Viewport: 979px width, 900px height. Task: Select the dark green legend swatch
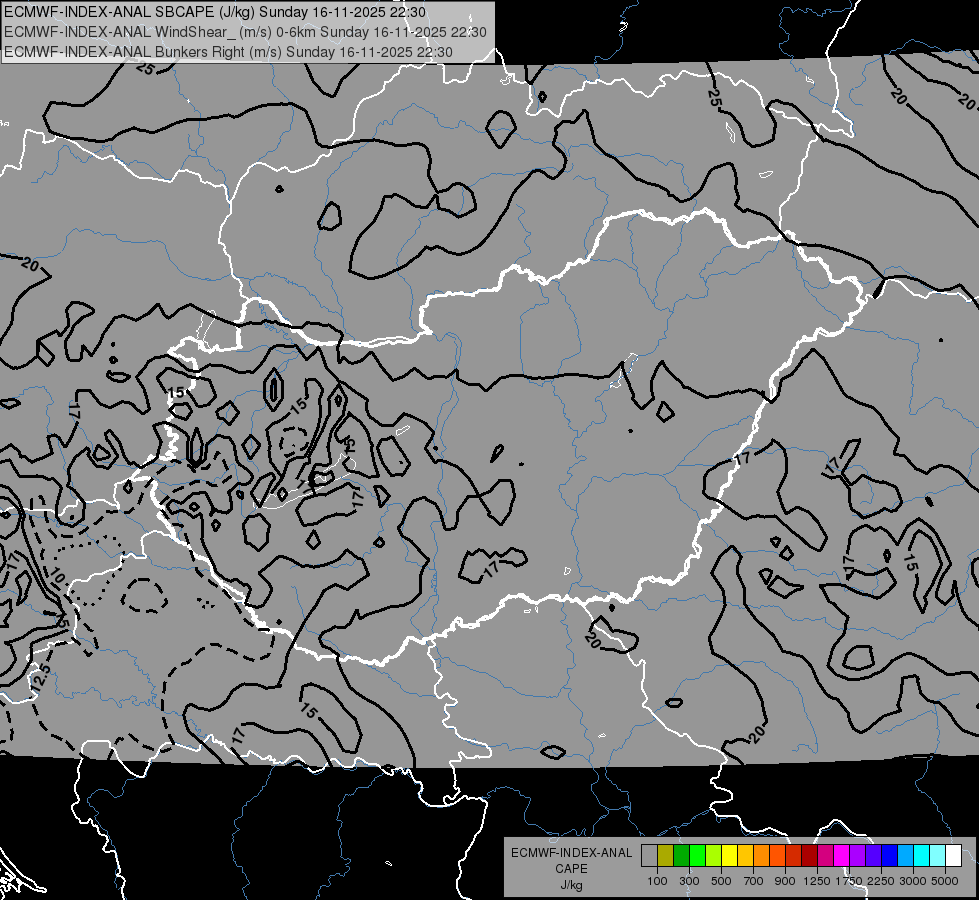click(x=681, y=856)
